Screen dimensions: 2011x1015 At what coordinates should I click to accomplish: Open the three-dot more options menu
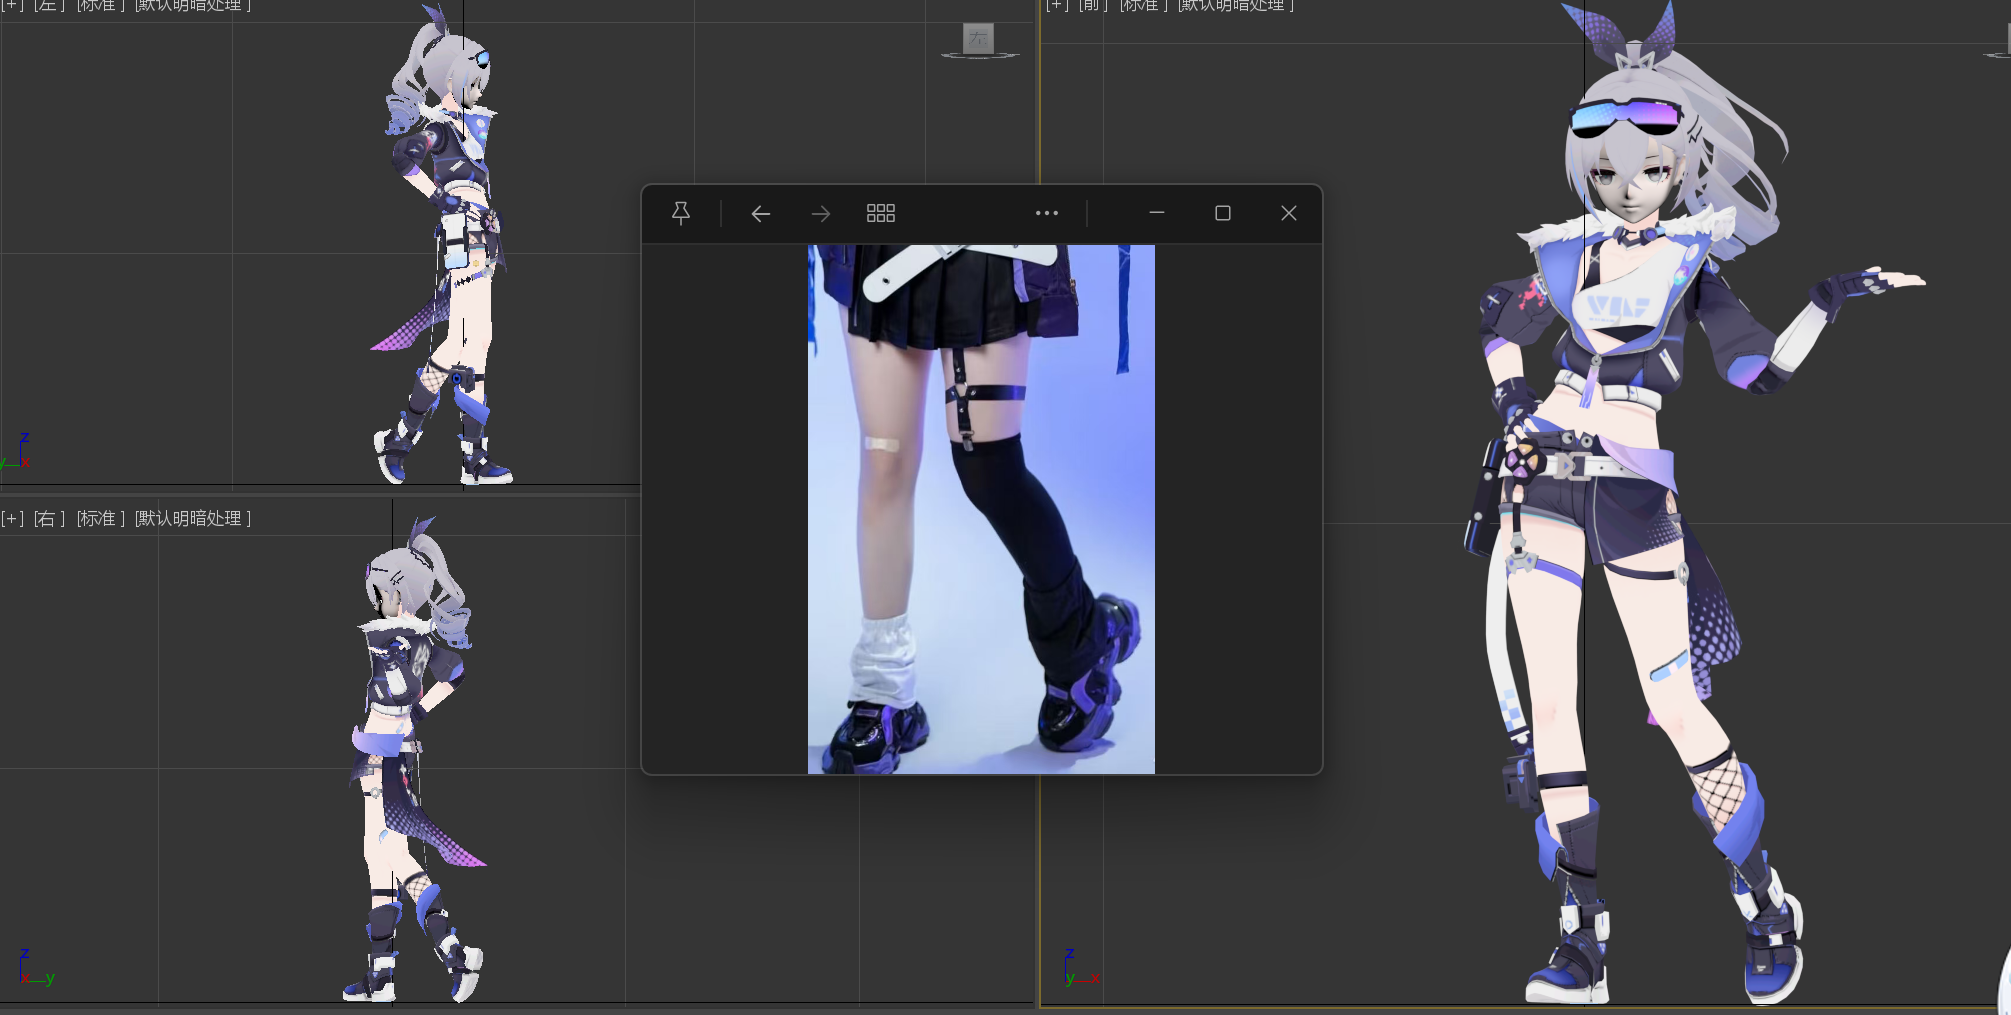(x=1047, y=213)
